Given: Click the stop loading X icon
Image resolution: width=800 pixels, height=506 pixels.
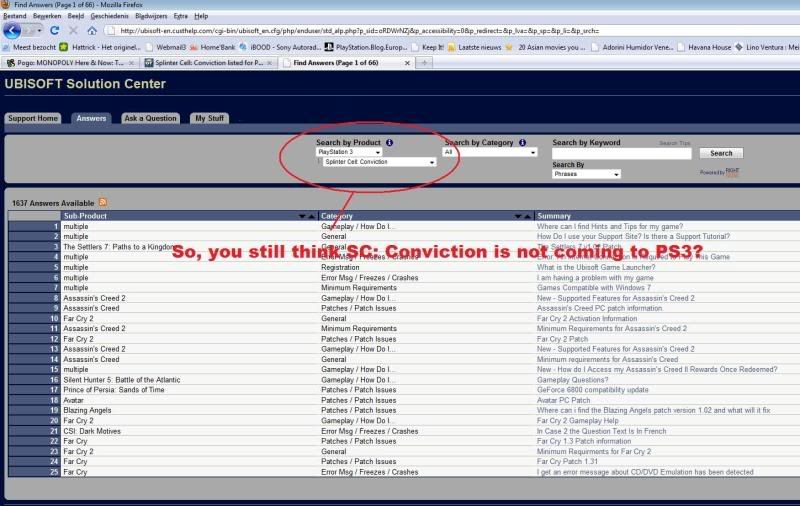Looking at the screenshot, I should click(x=73, y=31).
